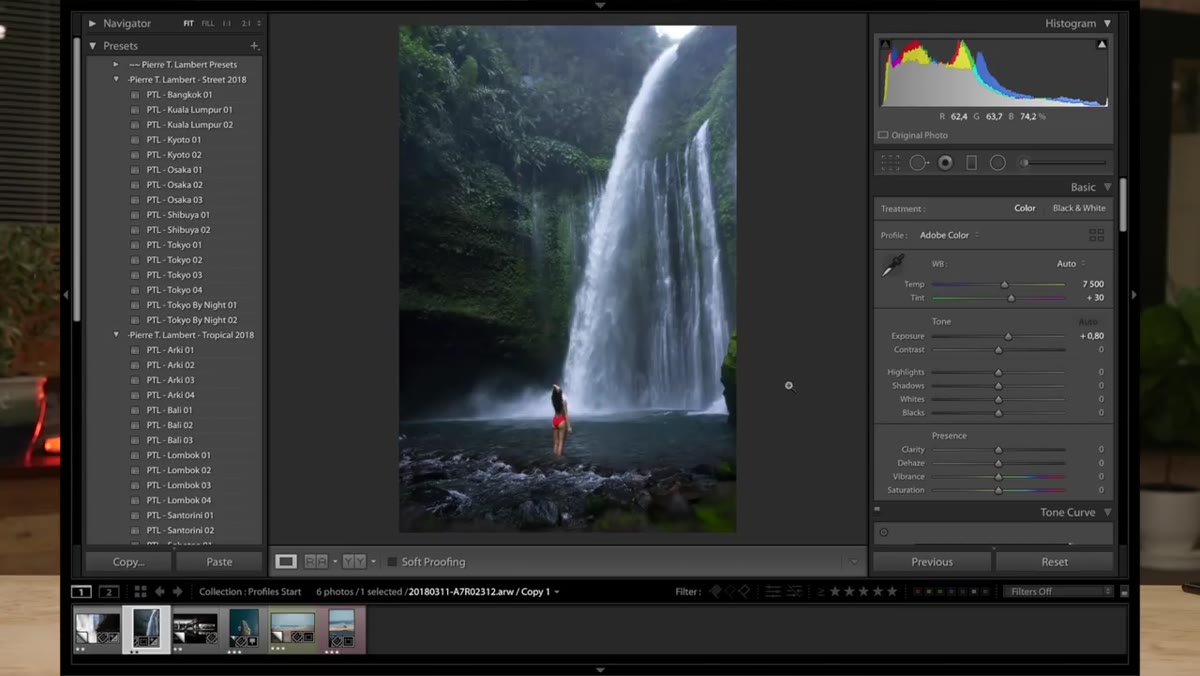Click the main window '1' display button
The height and width of the screenshot is (676, 1200).
click(x=82, y=592)
